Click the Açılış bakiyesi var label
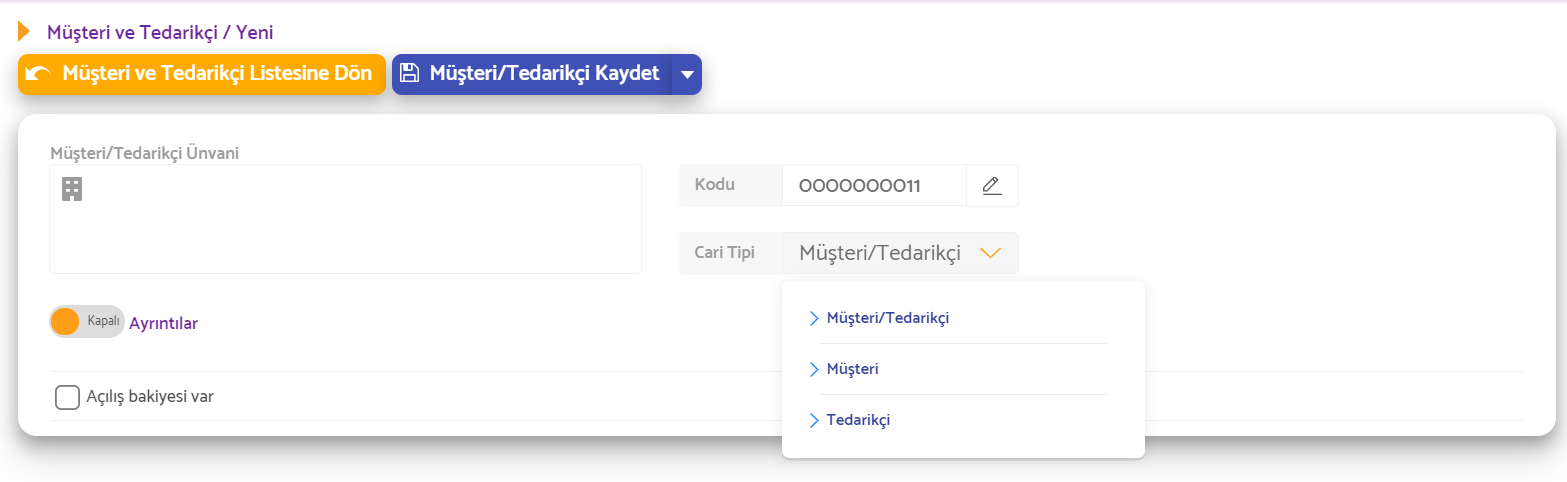The image size is (1567, 482). point(150,396)
